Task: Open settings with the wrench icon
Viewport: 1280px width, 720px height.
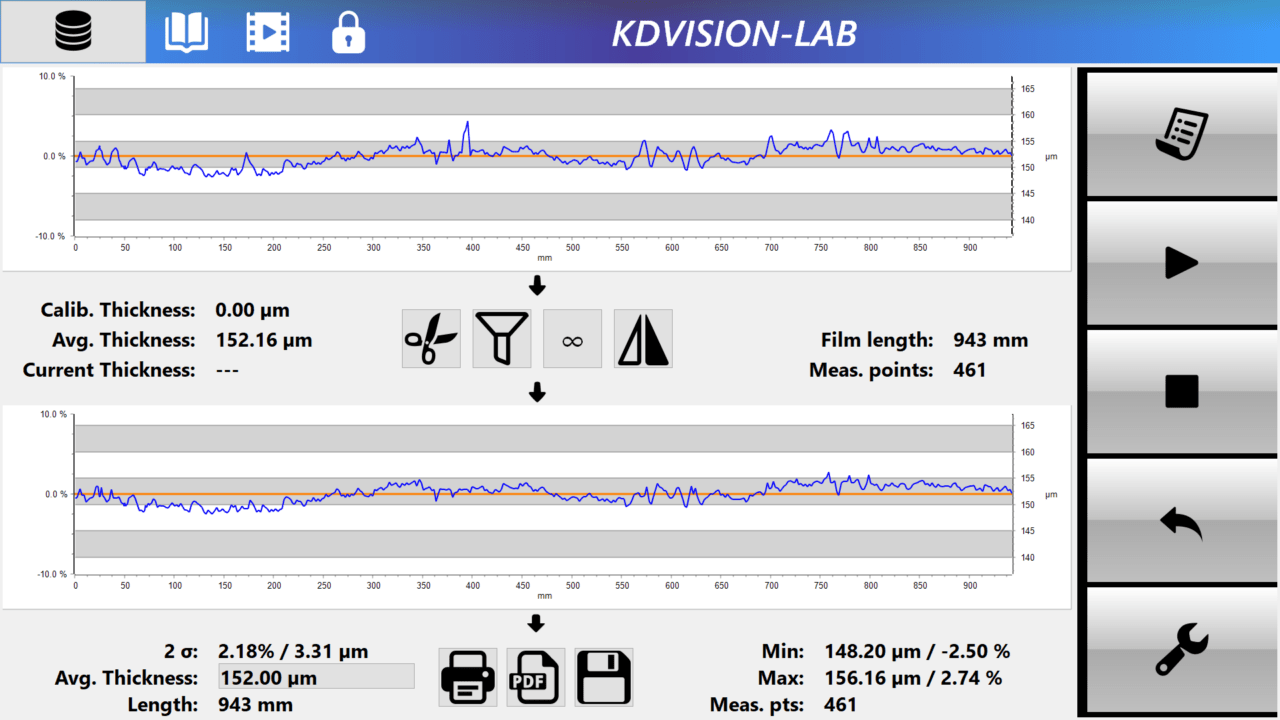Action: click(x=1180, y=650)
